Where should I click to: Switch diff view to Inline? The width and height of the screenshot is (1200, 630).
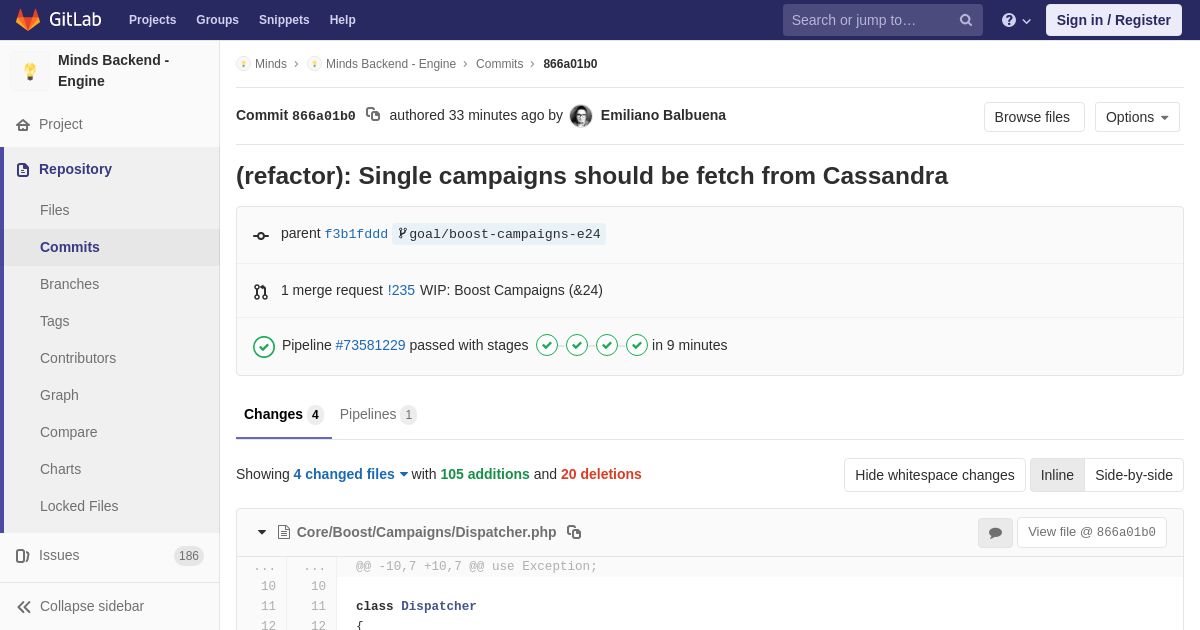1057,475
